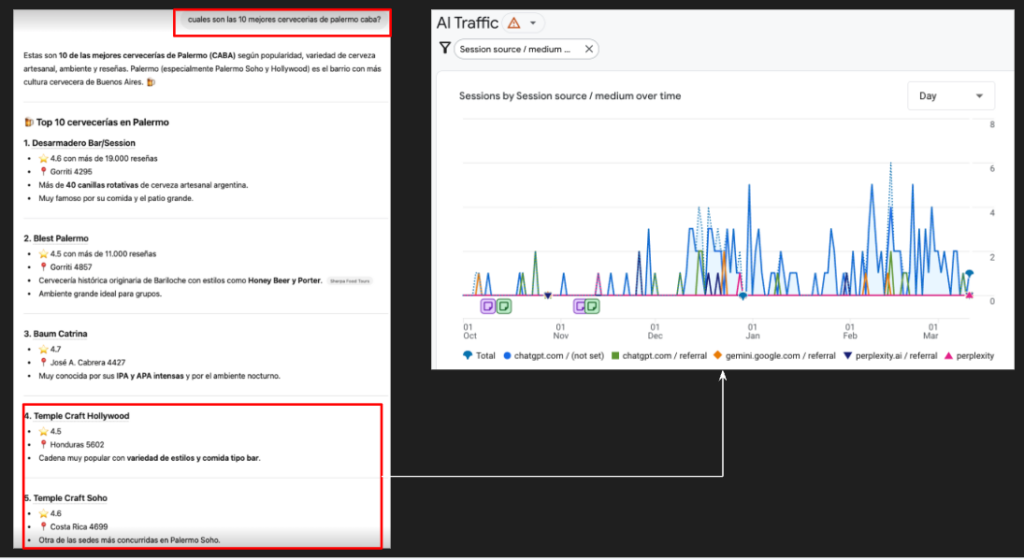The width and height of the screenshot is (1024, 560).
Task: Open the purple annotation marker in November
Action: point(580,306)
